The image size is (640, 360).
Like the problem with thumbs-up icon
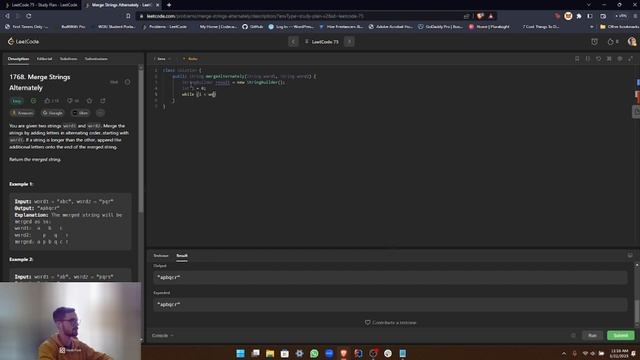click(x=52, y=101)
